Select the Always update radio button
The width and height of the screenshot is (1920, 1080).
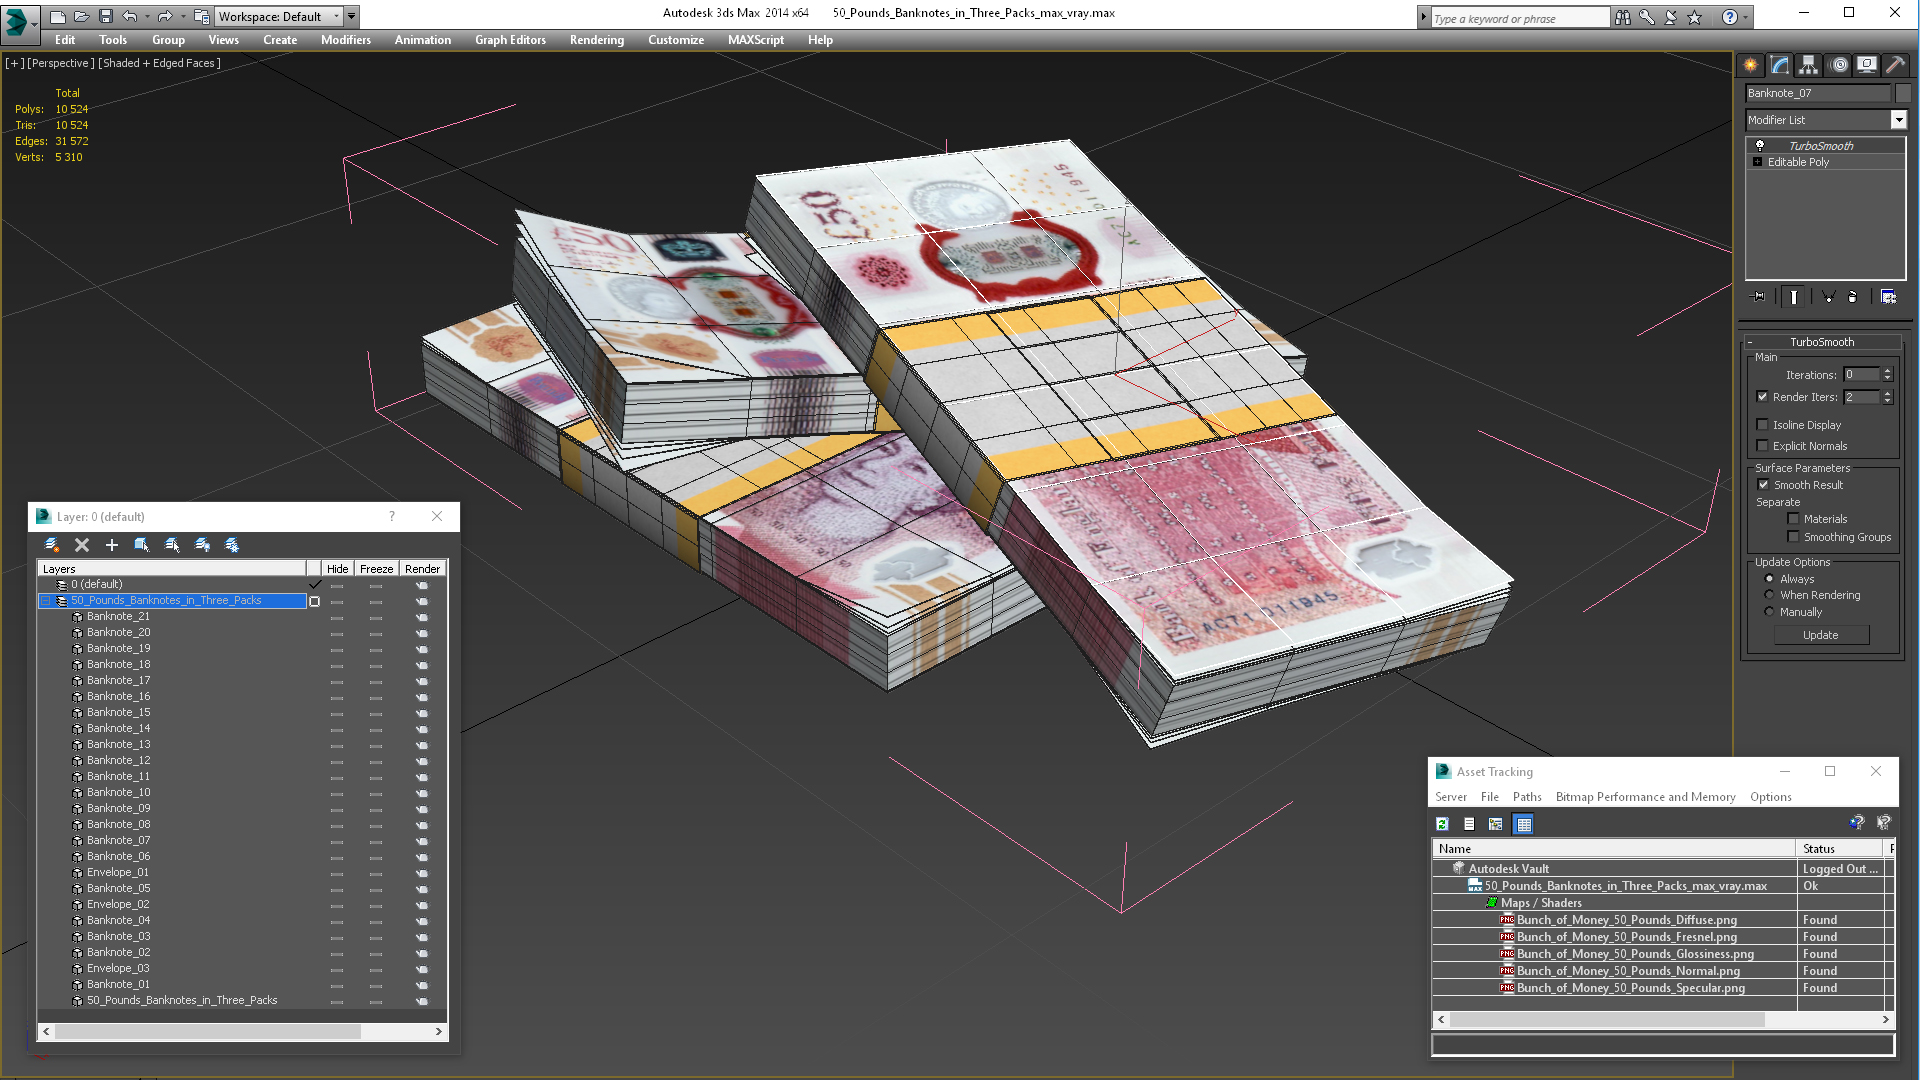pos(1770,579)
